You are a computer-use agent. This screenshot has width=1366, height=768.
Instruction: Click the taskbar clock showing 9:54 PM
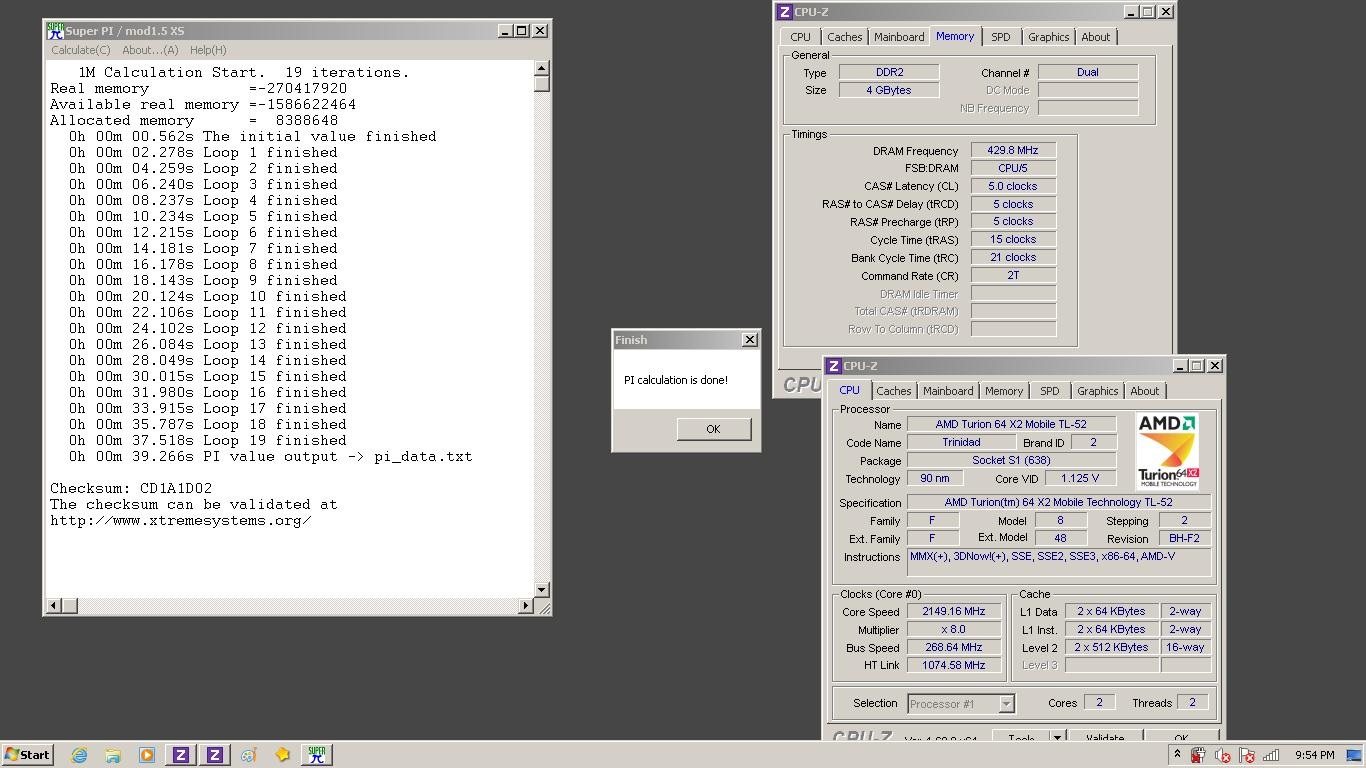tap(1314, 755)
